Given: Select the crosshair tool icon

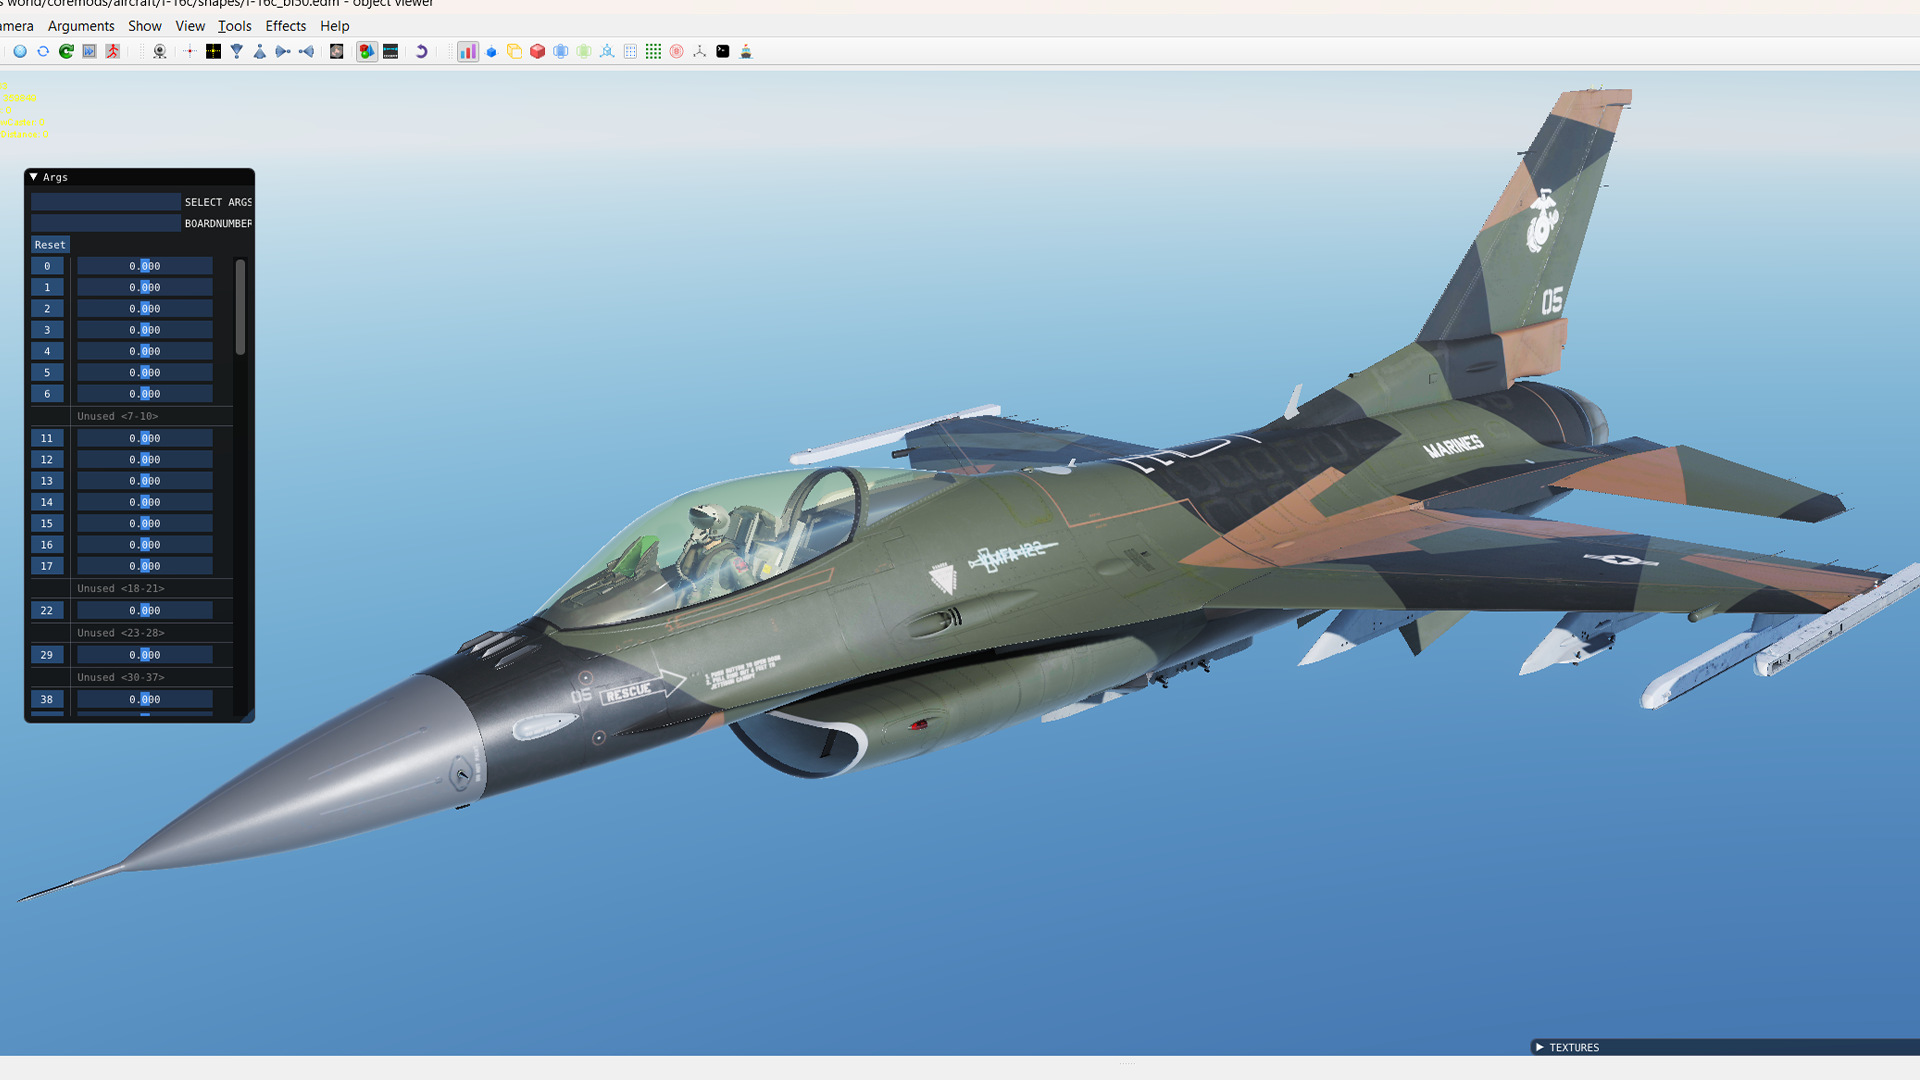Looking at the screenshot, I should pos(189,51).
